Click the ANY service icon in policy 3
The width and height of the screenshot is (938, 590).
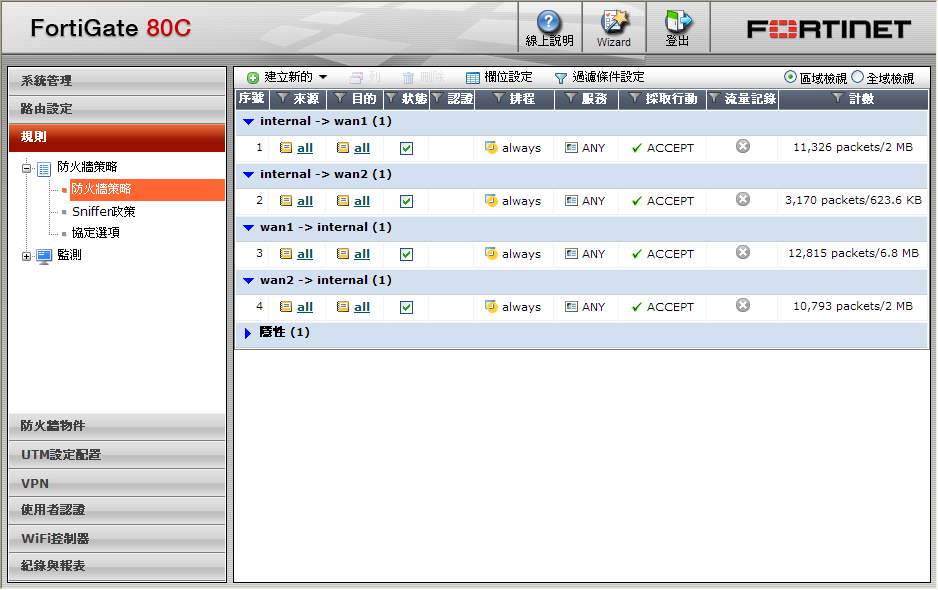(x=571, y=254)
